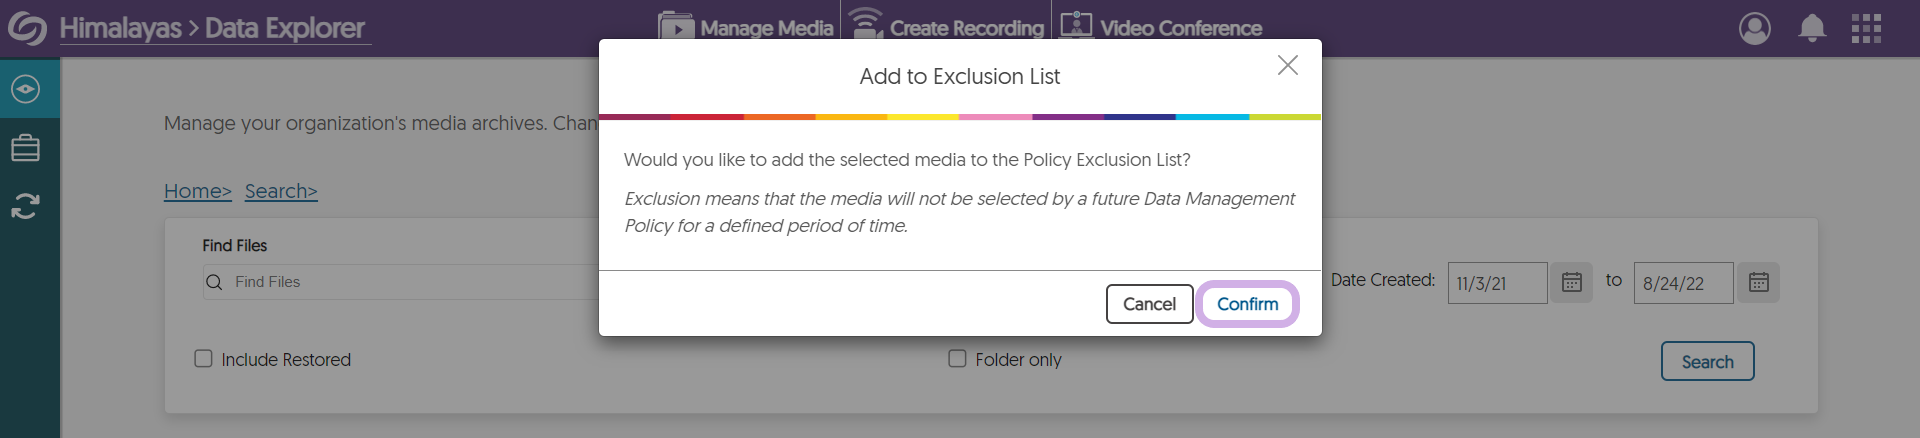Open the briefcase sidebar icon
Viewport: 1920px width, 438px height.
click(x=26, y=148)
